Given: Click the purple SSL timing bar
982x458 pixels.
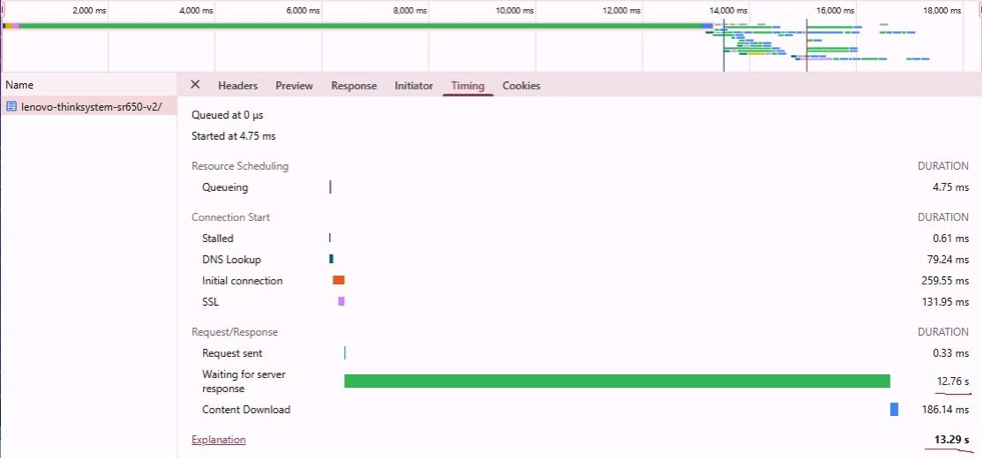Looking at the screenshot, I should 341,302.
